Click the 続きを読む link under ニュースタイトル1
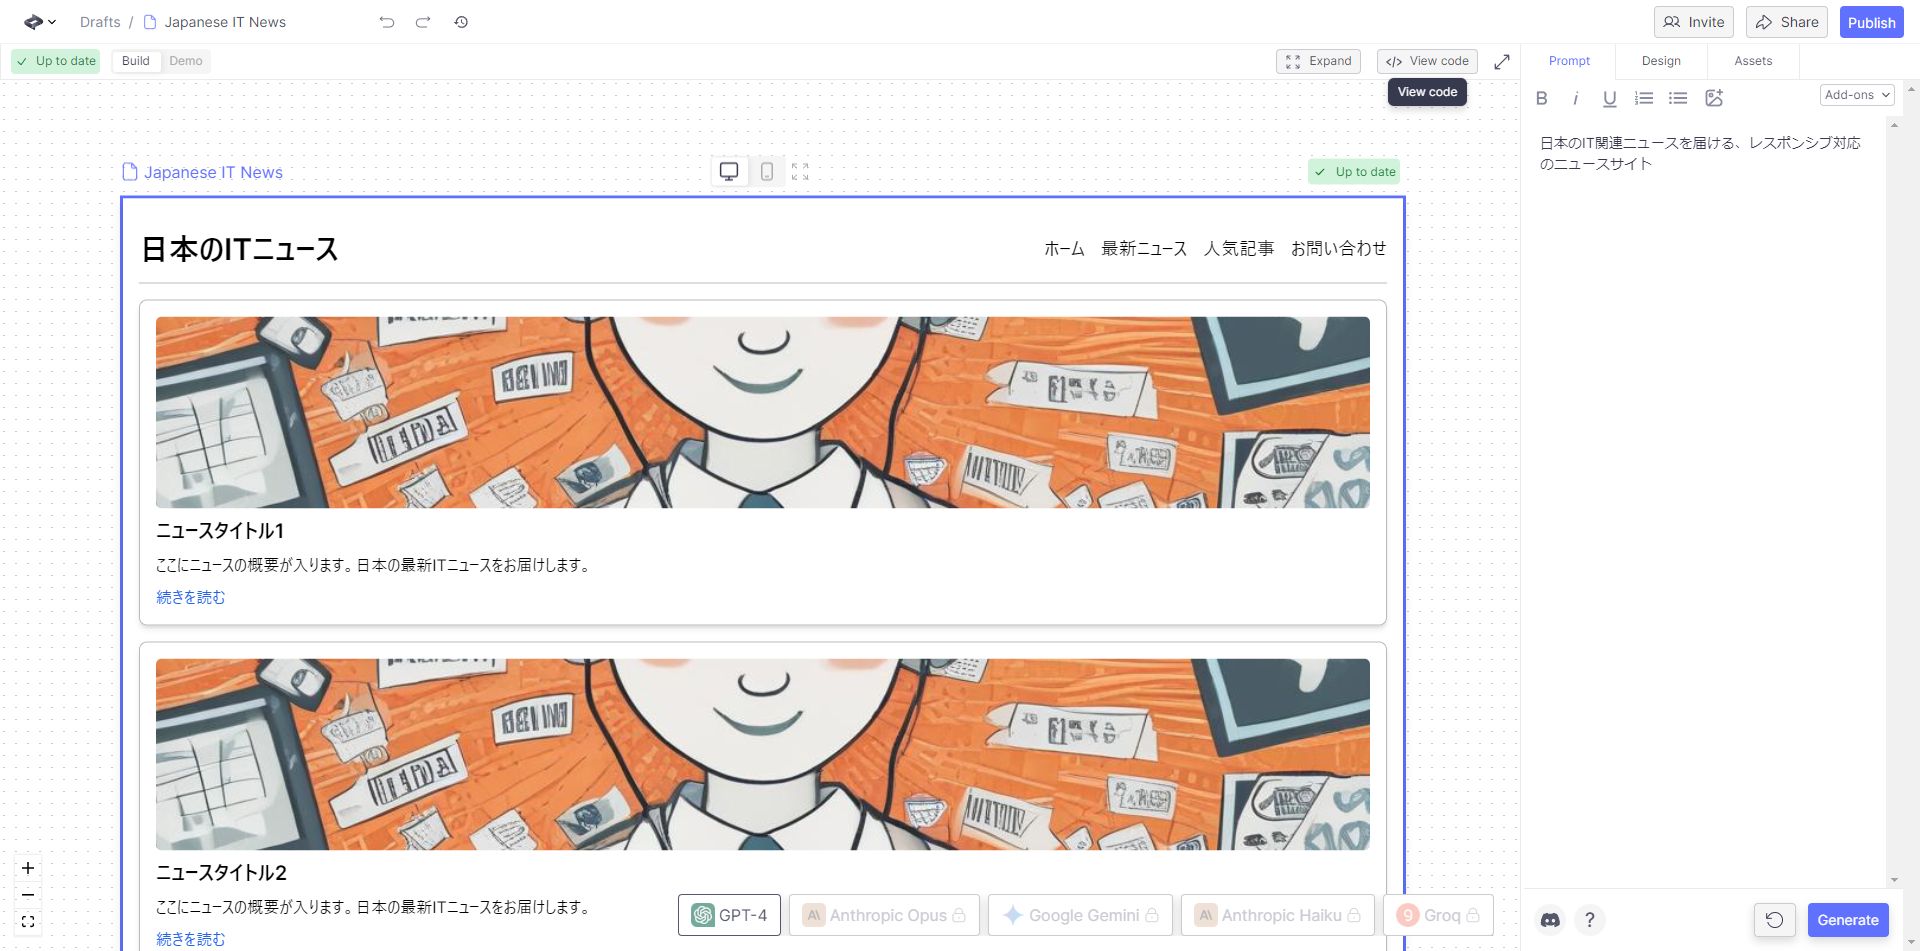 click(190, 596)
